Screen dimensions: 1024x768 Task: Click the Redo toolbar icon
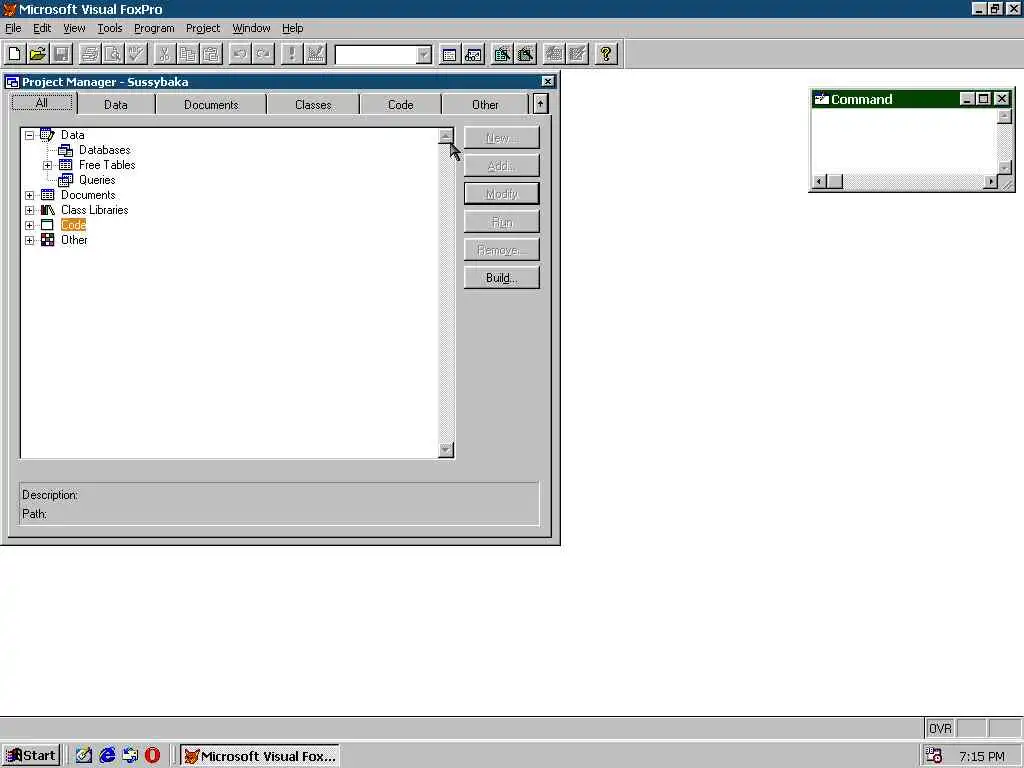point(263,54)
